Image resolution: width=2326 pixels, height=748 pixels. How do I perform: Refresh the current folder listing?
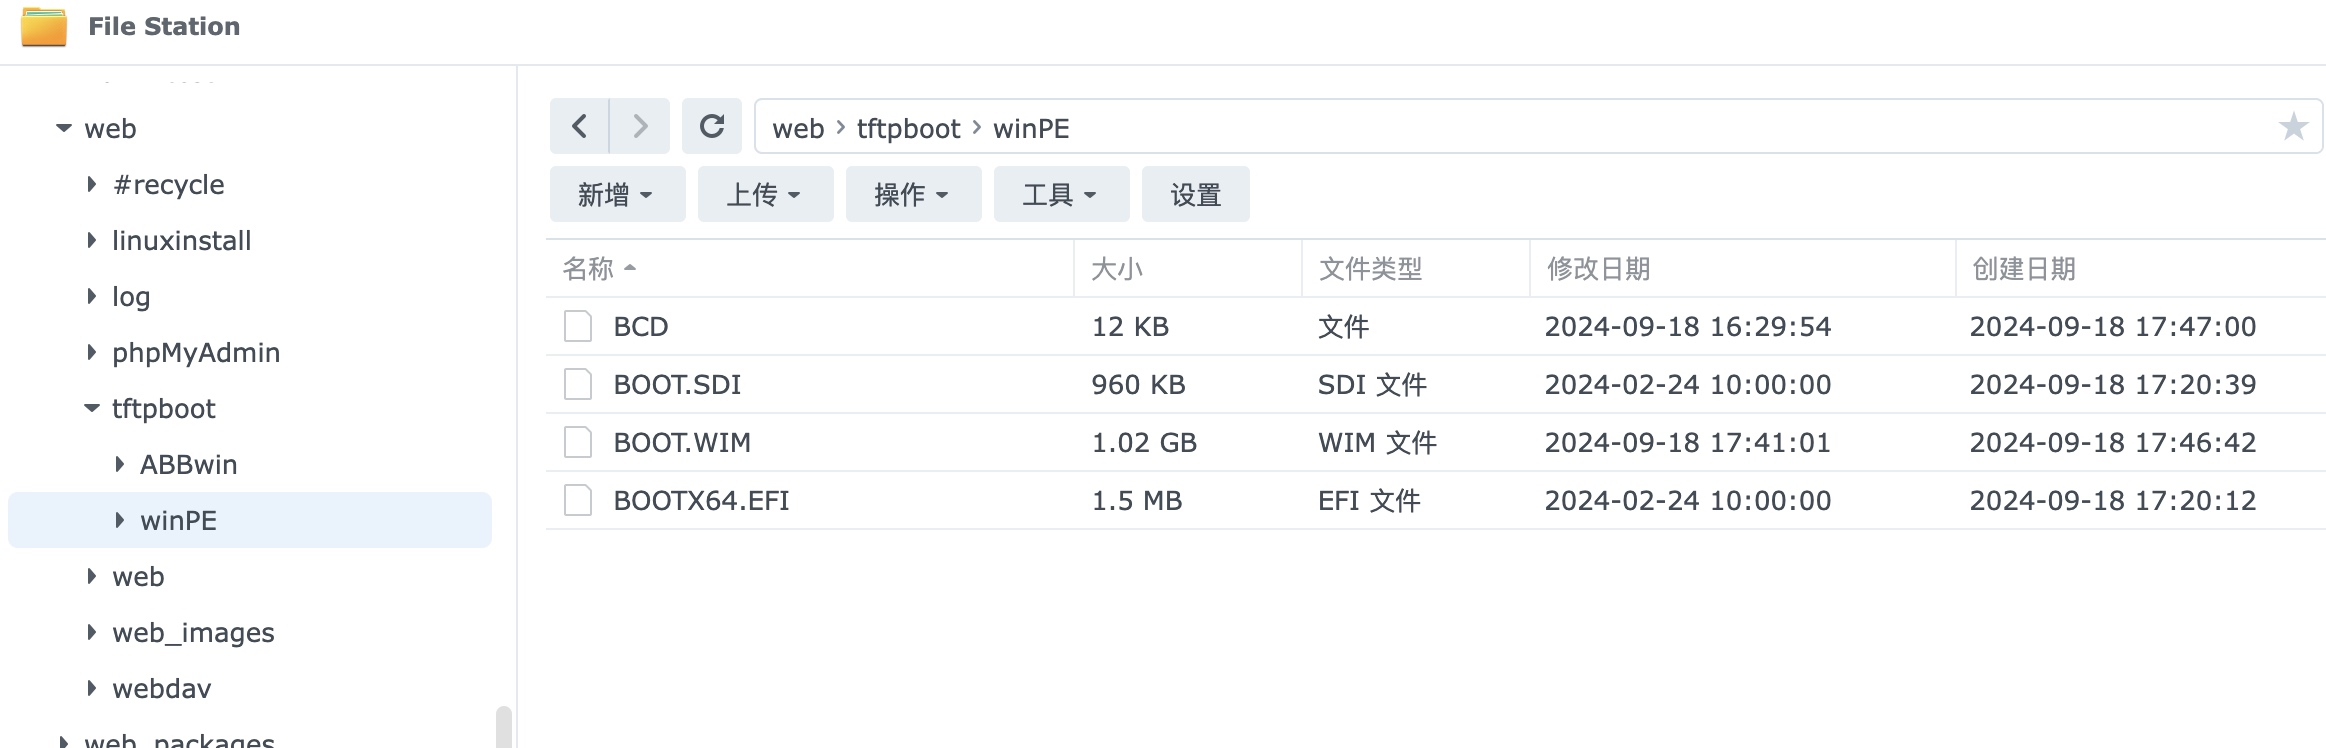[x=712, y=126]
